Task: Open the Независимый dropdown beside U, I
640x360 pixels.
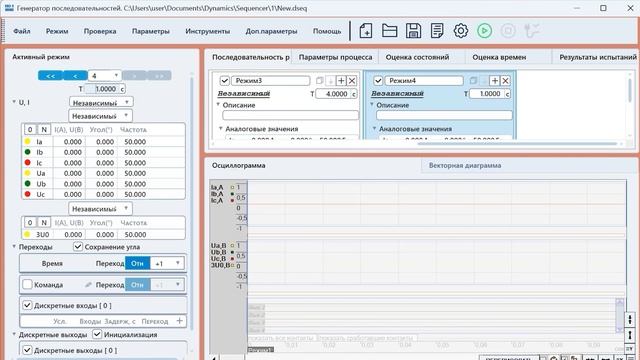Action: pyautogui.click(x=101, y=102)
